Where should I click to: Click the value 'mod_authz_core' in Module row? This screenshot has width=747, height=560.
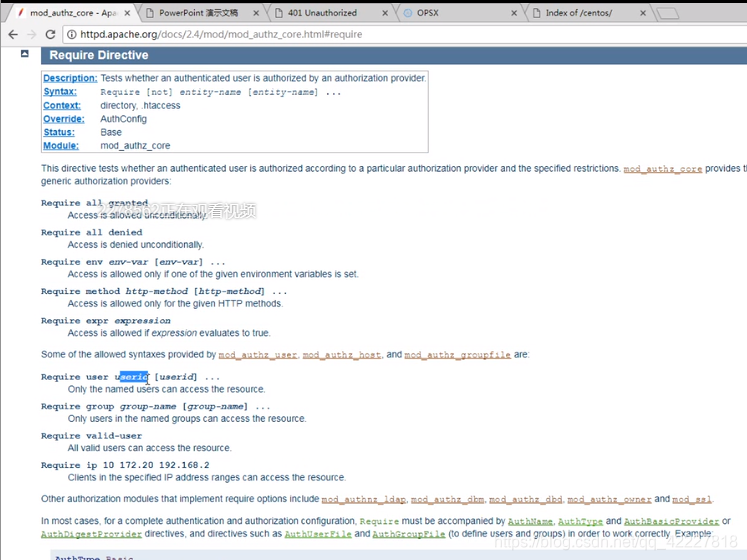click(x=135, y=146)
